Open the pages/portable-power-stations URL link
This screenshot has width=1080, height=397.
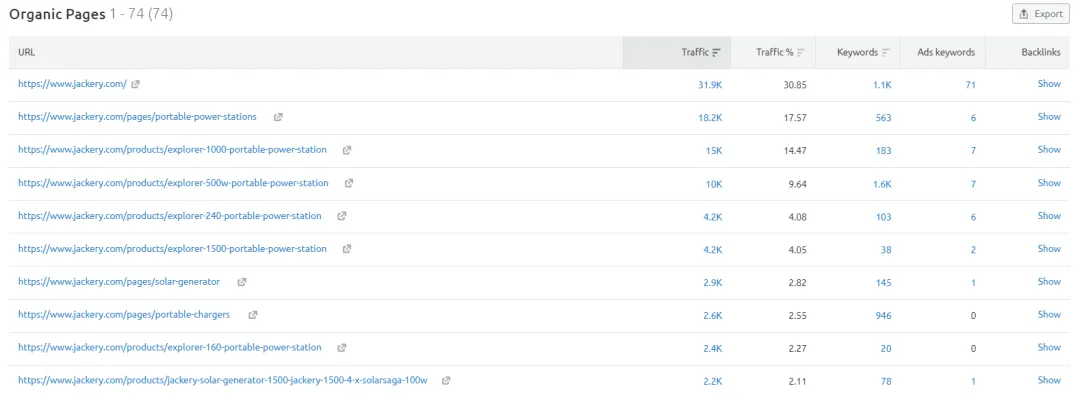pos(137,117)
